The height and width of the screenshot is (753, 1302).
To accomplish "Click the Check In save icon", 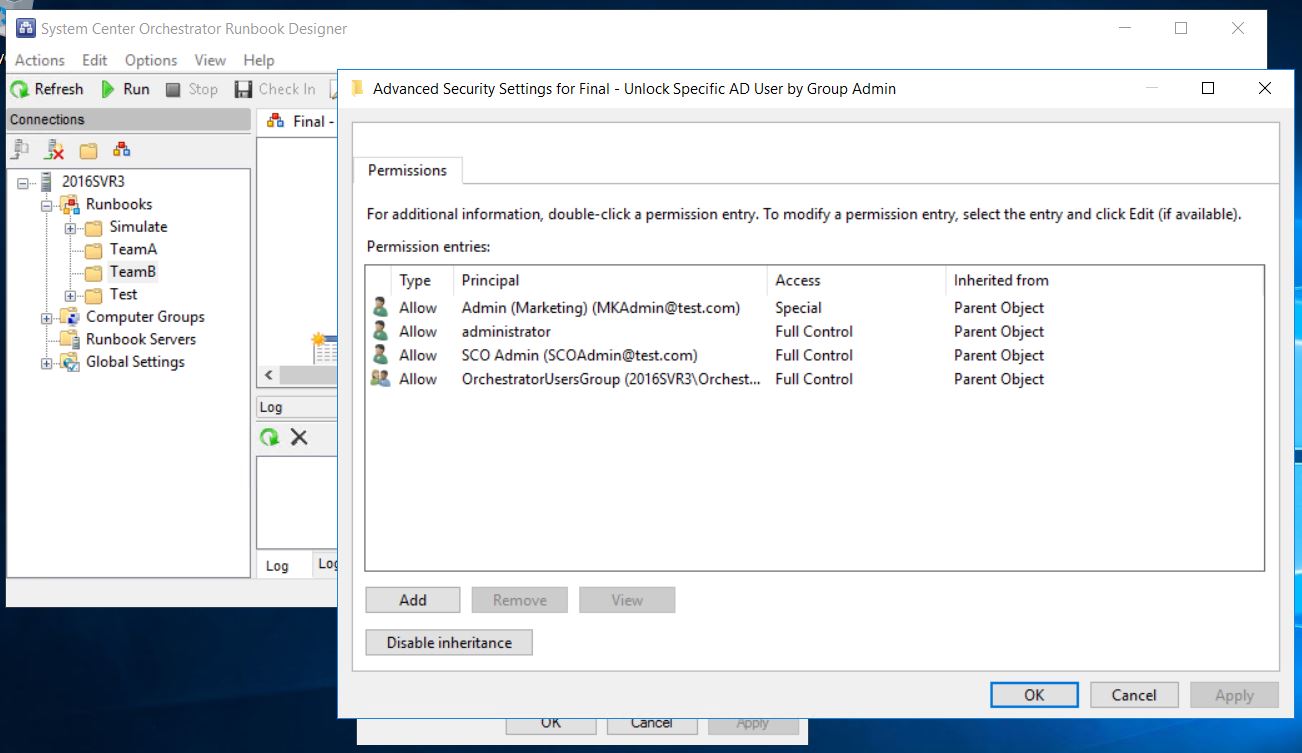I will click(243, 90).
